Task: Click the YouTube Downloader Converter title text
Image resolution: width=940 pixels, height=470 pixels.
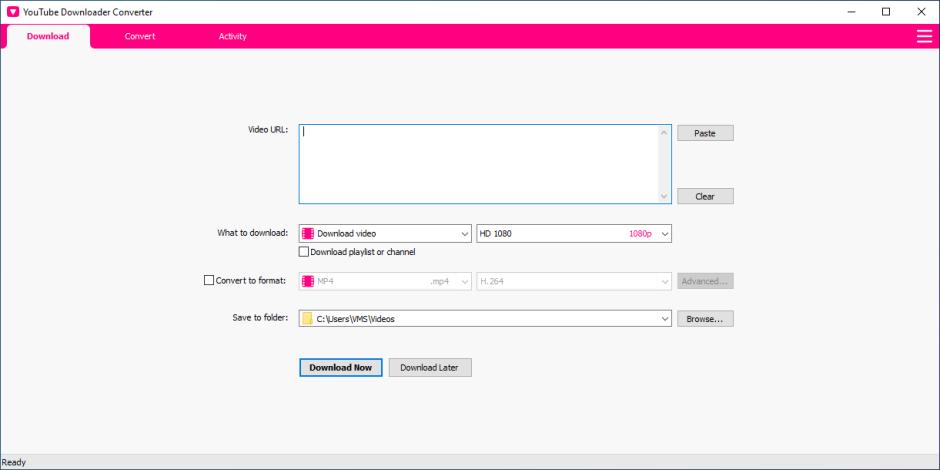Action: coord(88,12)
